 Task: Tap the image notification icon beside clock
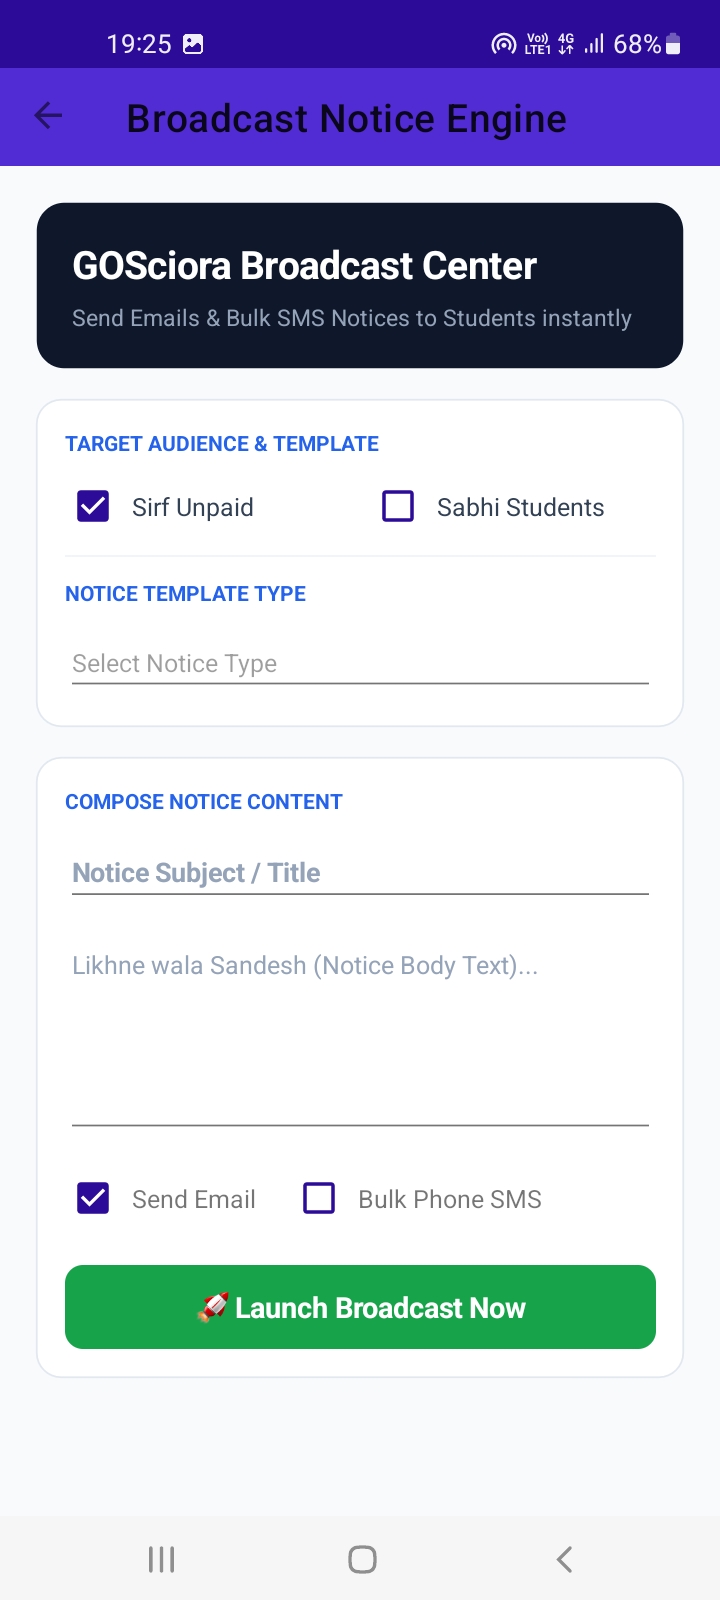point(193,44)
